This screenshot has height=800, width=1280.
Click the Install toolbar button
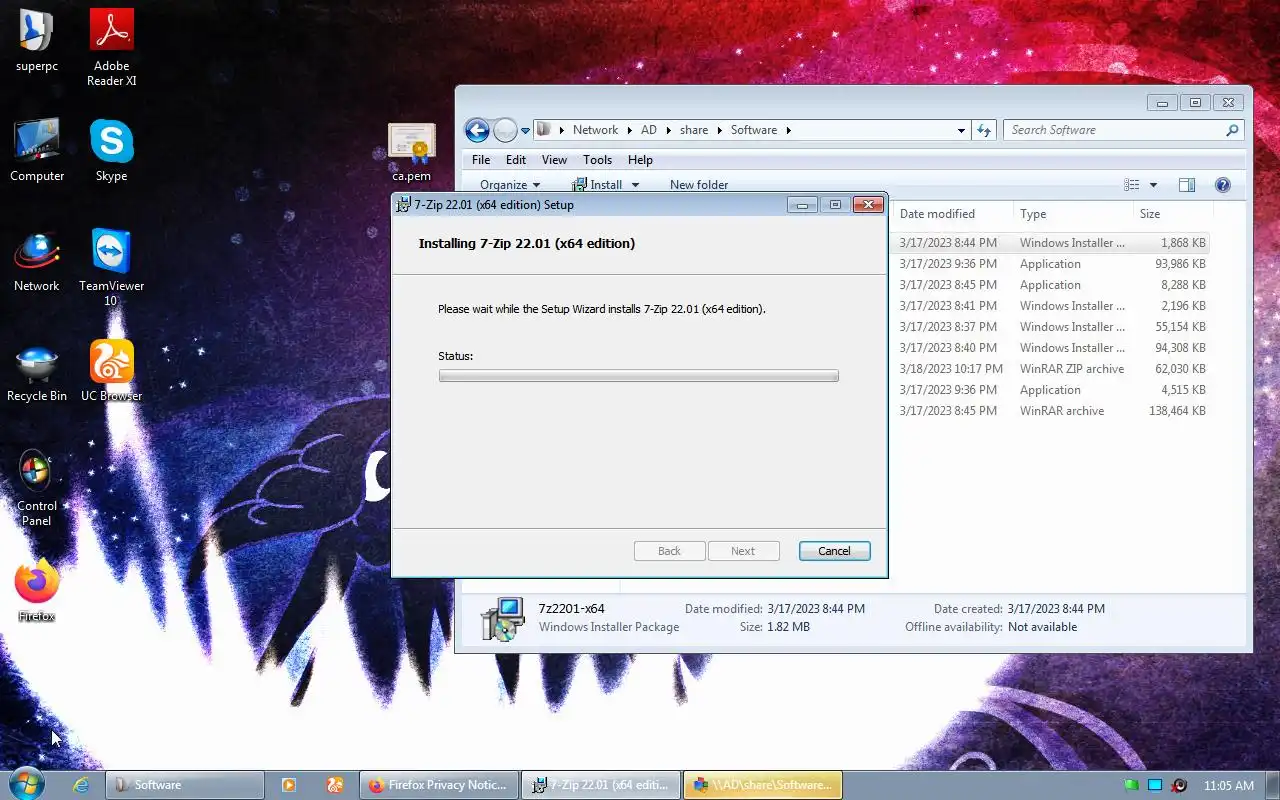(x=597, y=185)
